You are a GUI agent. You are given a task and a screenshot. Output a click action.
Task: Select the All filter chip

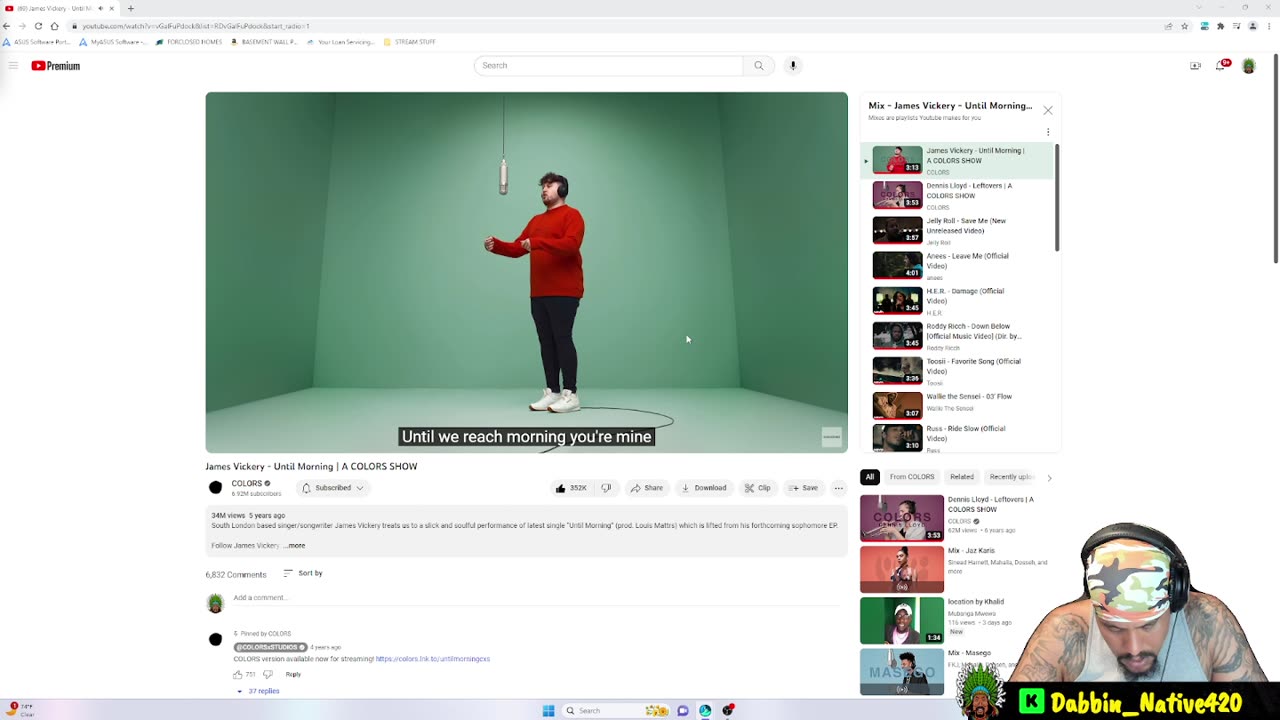[x=870, y=477]
